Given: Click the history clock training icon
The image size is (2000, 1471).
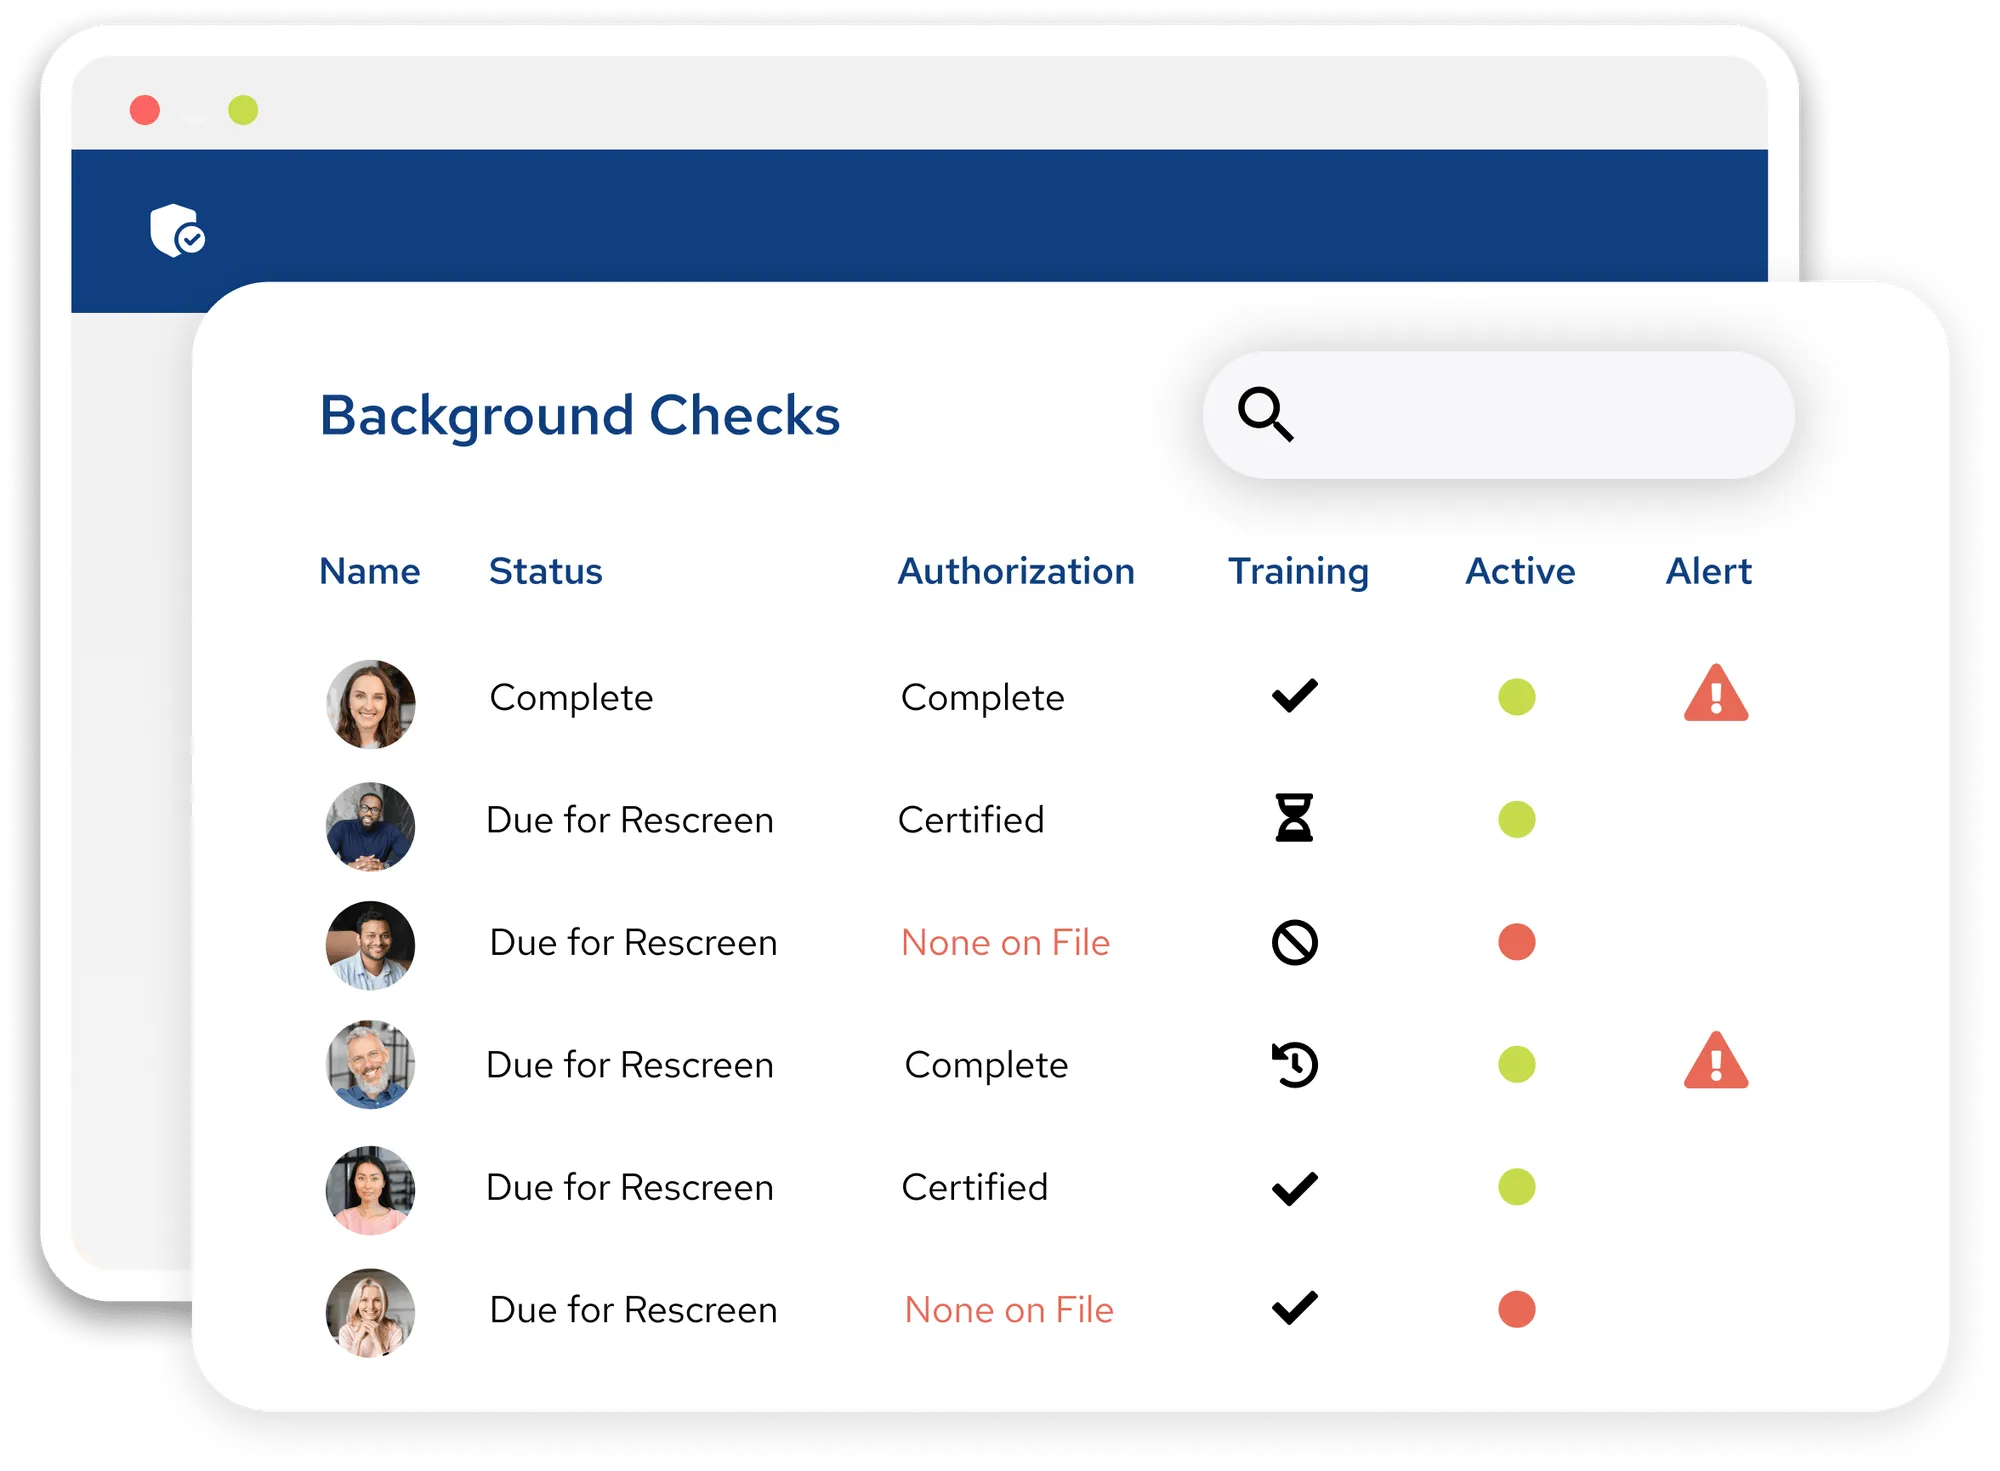Looking at the screenshot, I should click(x=1294, y=1064).
